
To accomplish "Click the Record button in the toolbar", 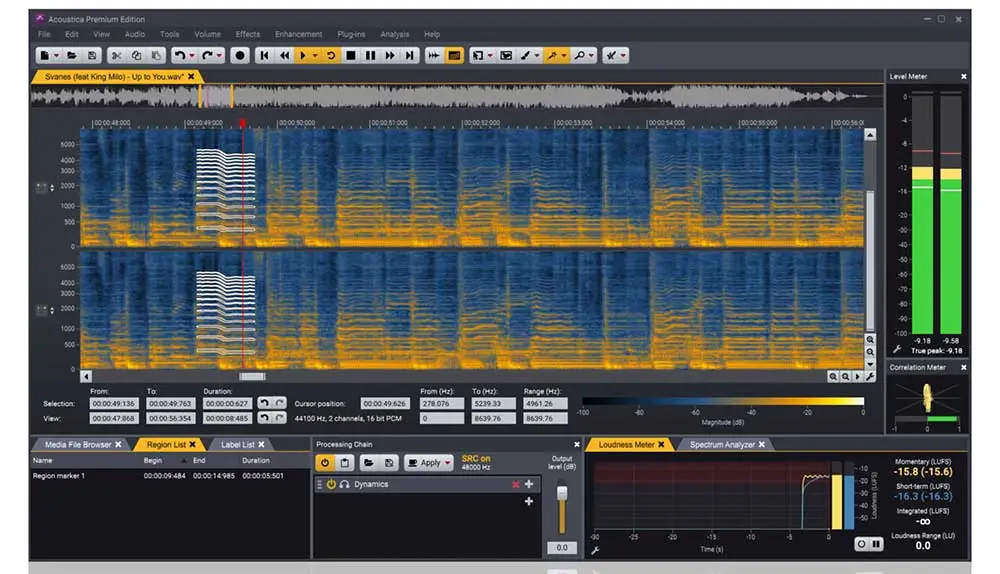I will coord(240,56).
